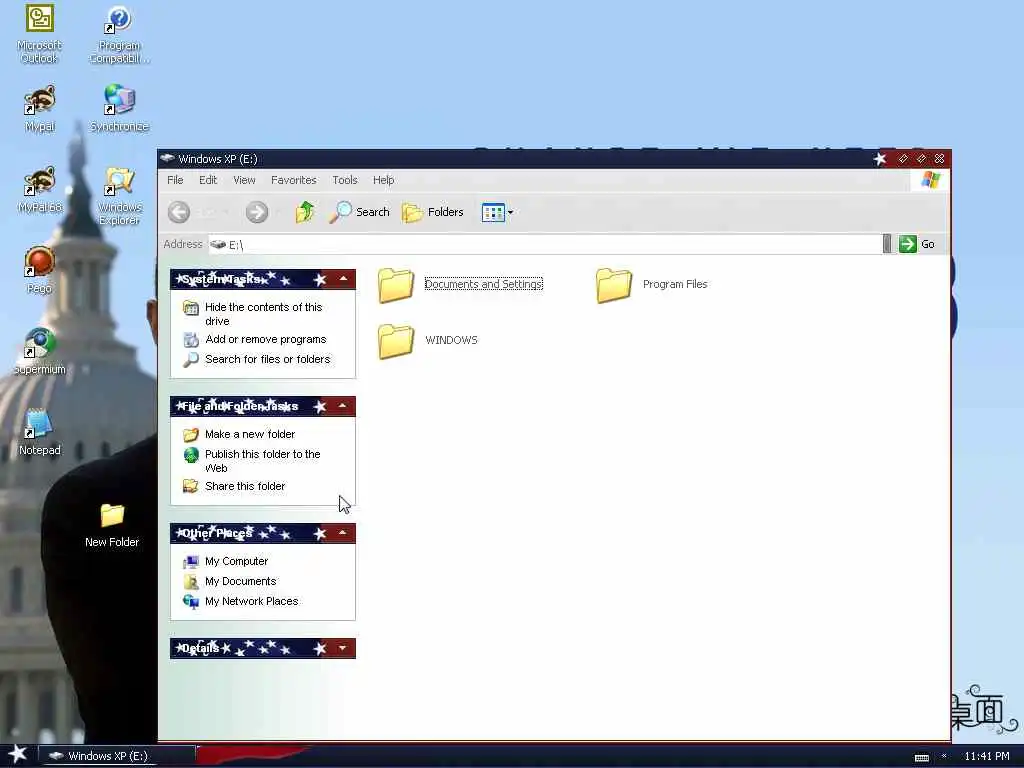Click the star button in window title bar
This screenshot has width=1024, height=768.
coord(880,159)
